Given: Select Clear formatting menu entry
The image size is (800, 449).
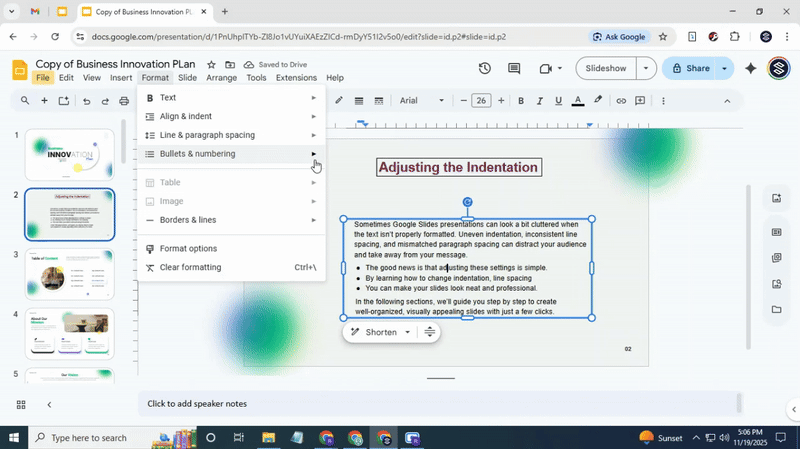Looking at the screenshot, I should click(x=190, y=267).
